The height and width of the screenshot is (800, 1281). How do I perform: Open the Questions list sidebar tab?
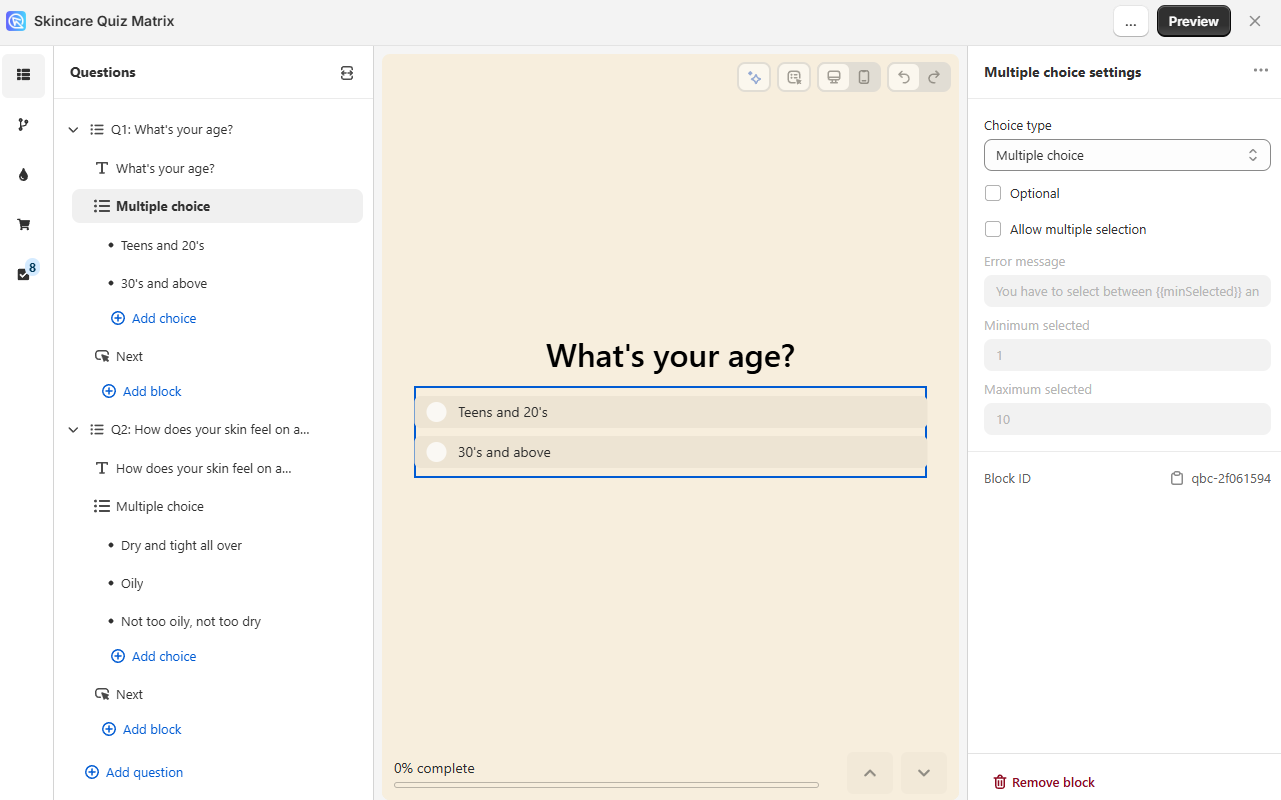click(23, 75)
